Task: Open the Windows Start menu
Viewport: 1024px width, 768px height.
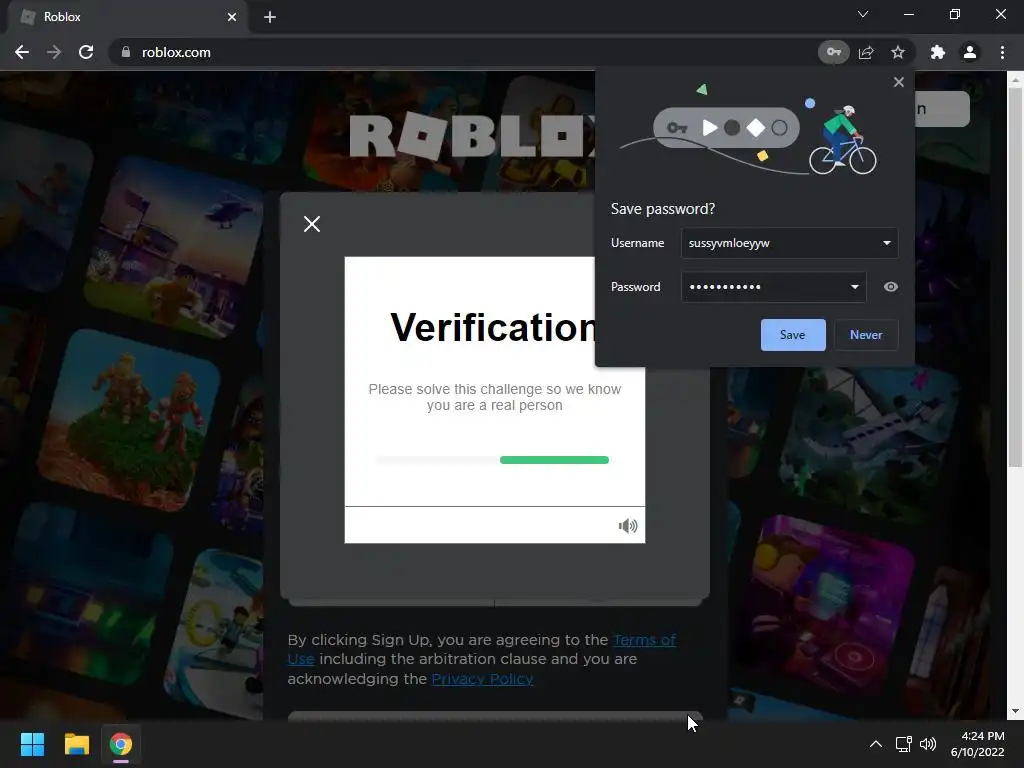Action: click(x=32, y=744)
